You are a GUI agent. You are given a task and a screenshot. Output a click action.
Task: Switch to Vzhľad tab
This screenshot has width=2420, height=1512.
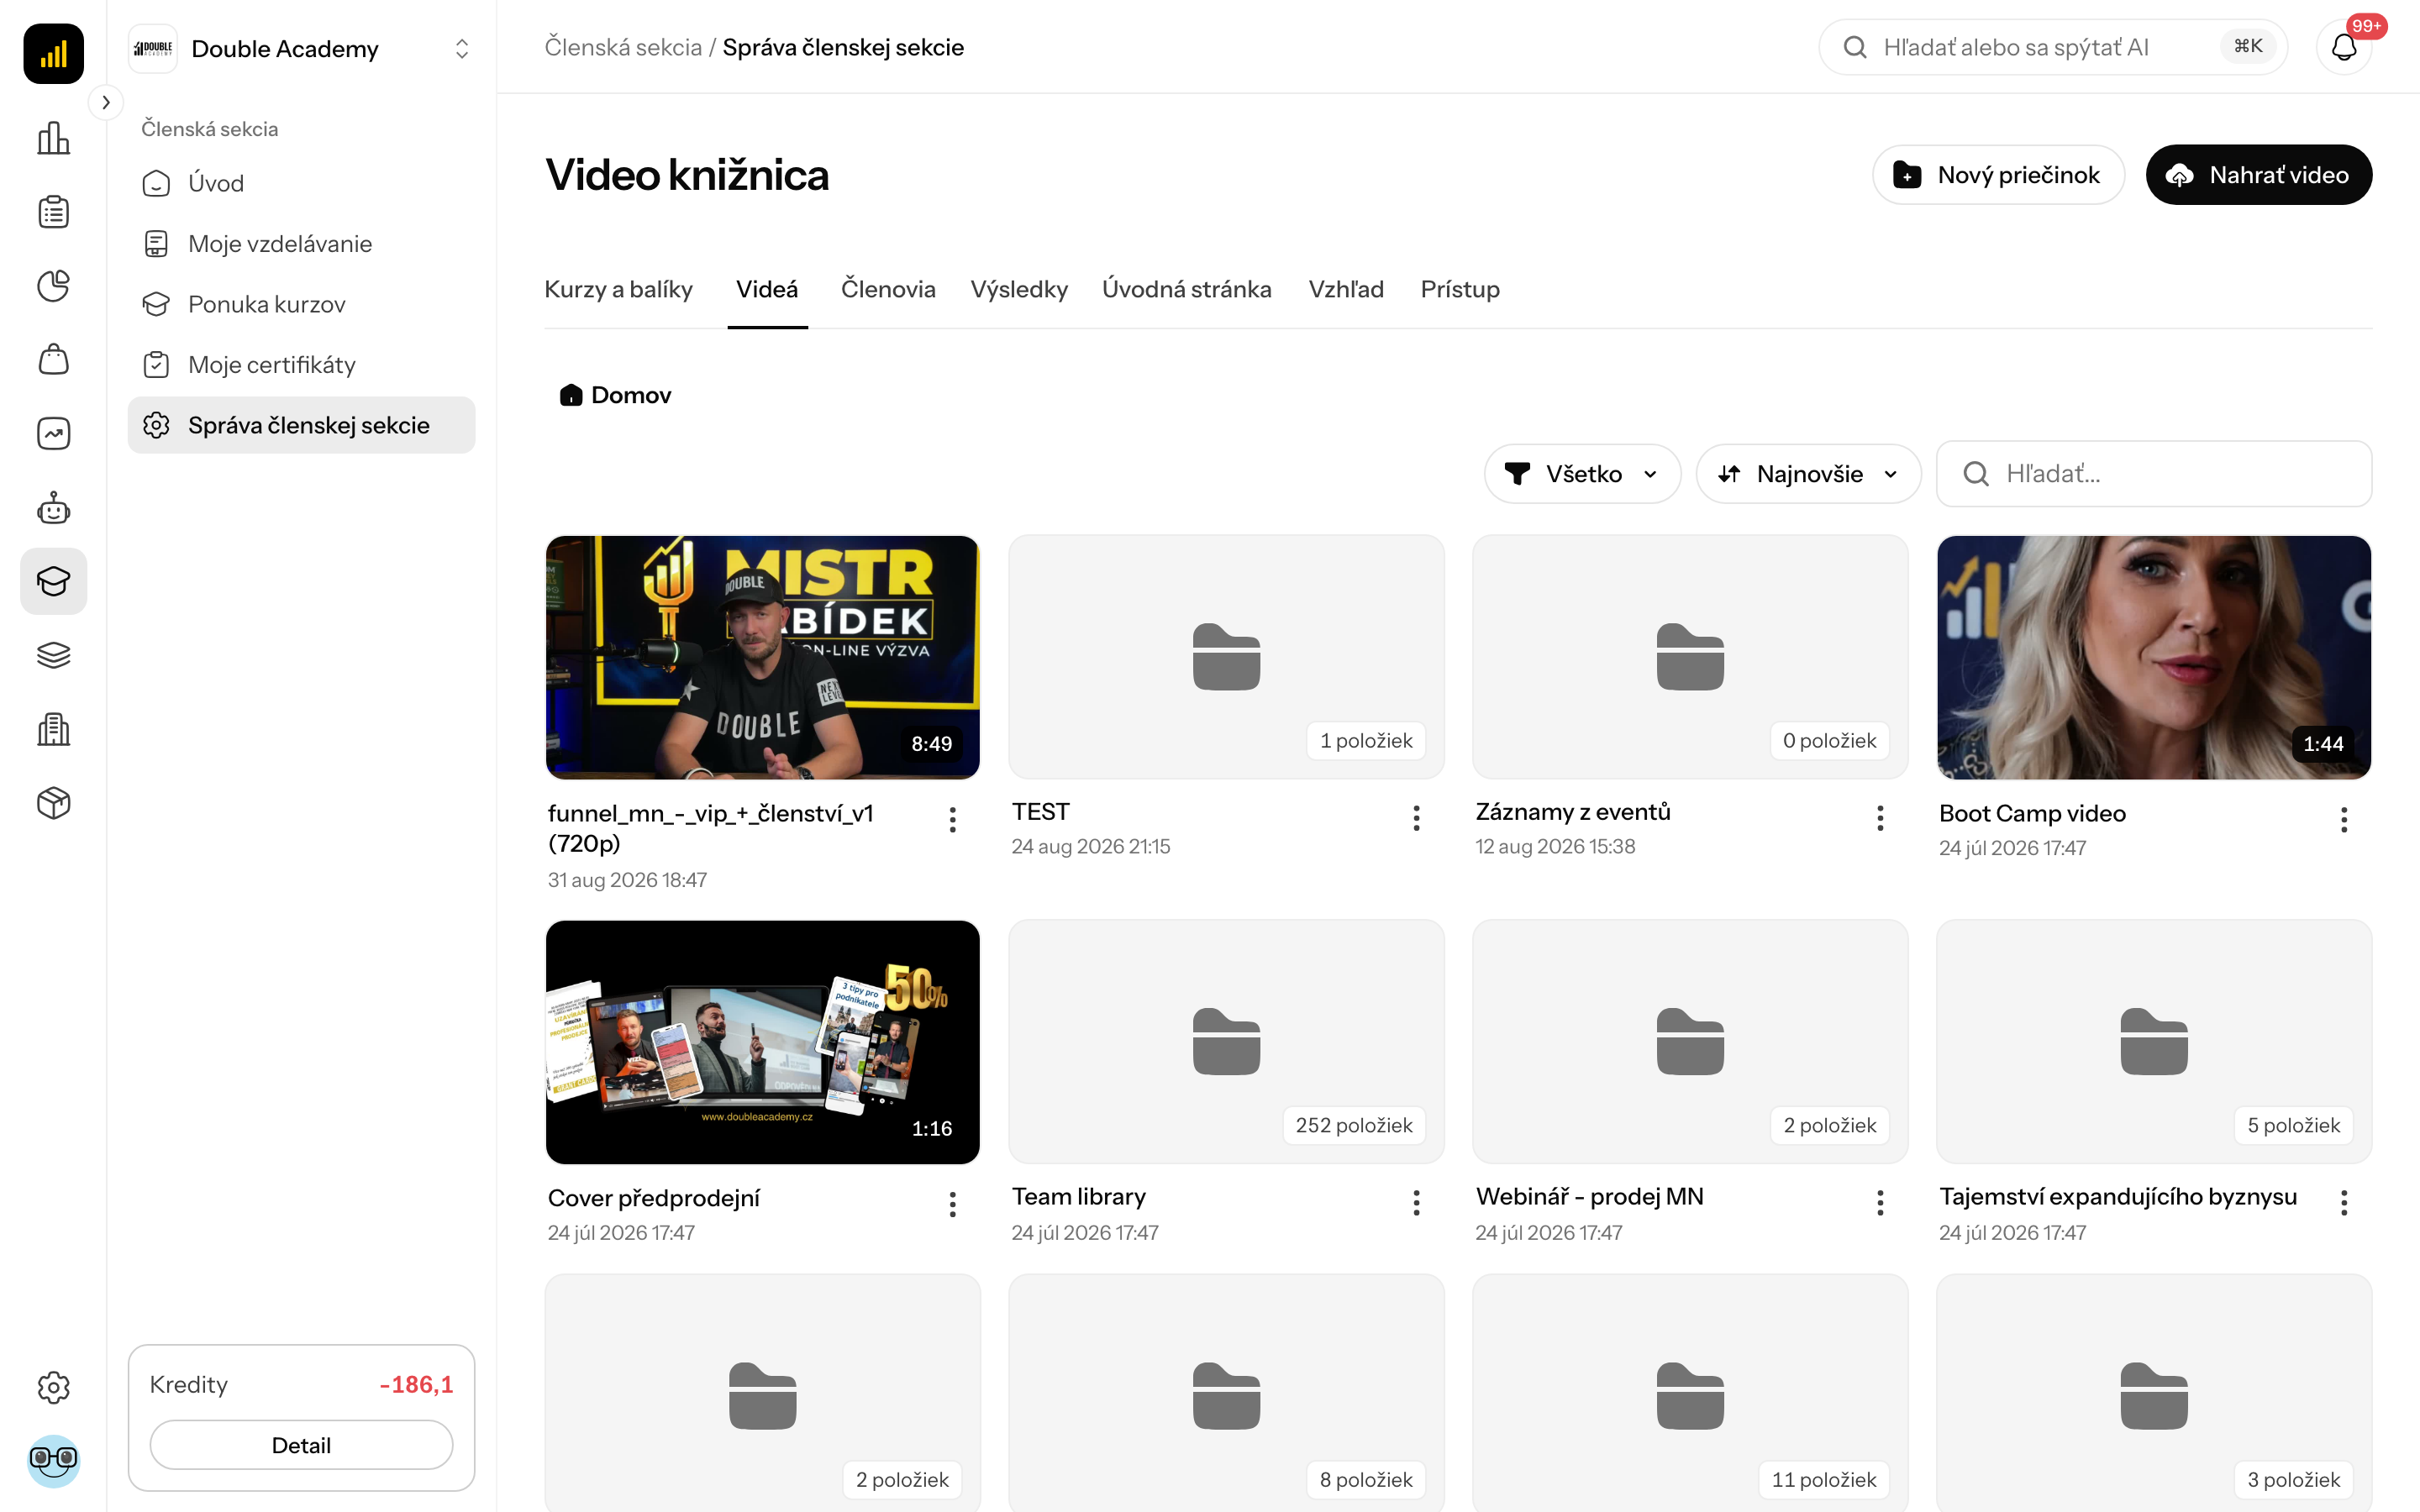(1346, 290)
